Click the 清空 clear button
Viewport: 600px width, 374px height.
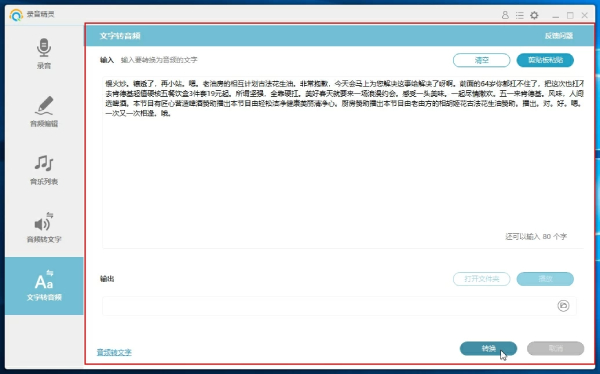[481, 60]
